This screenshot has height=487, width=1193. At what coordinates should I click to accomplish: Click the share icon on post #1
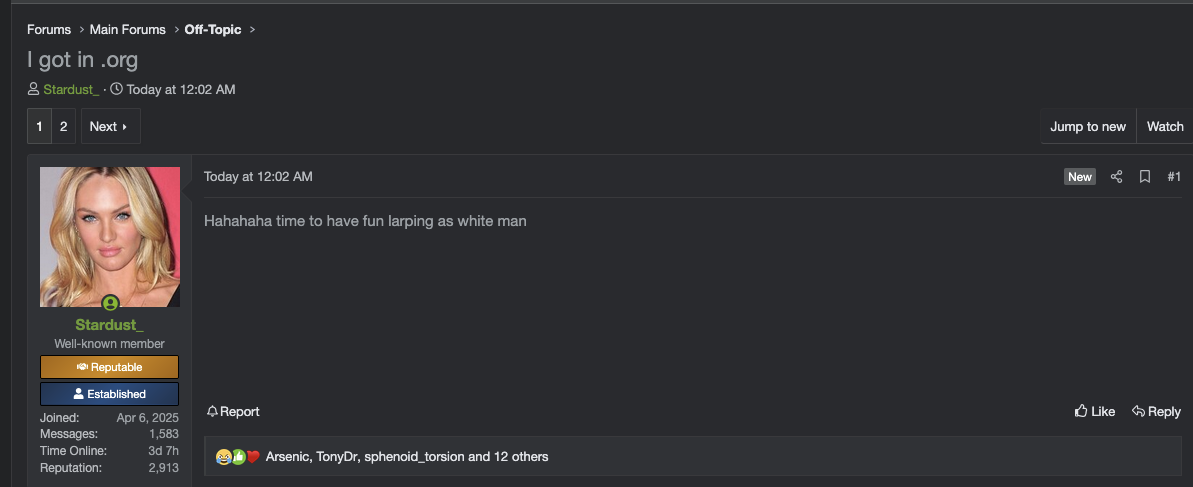tap(1116, 177)
